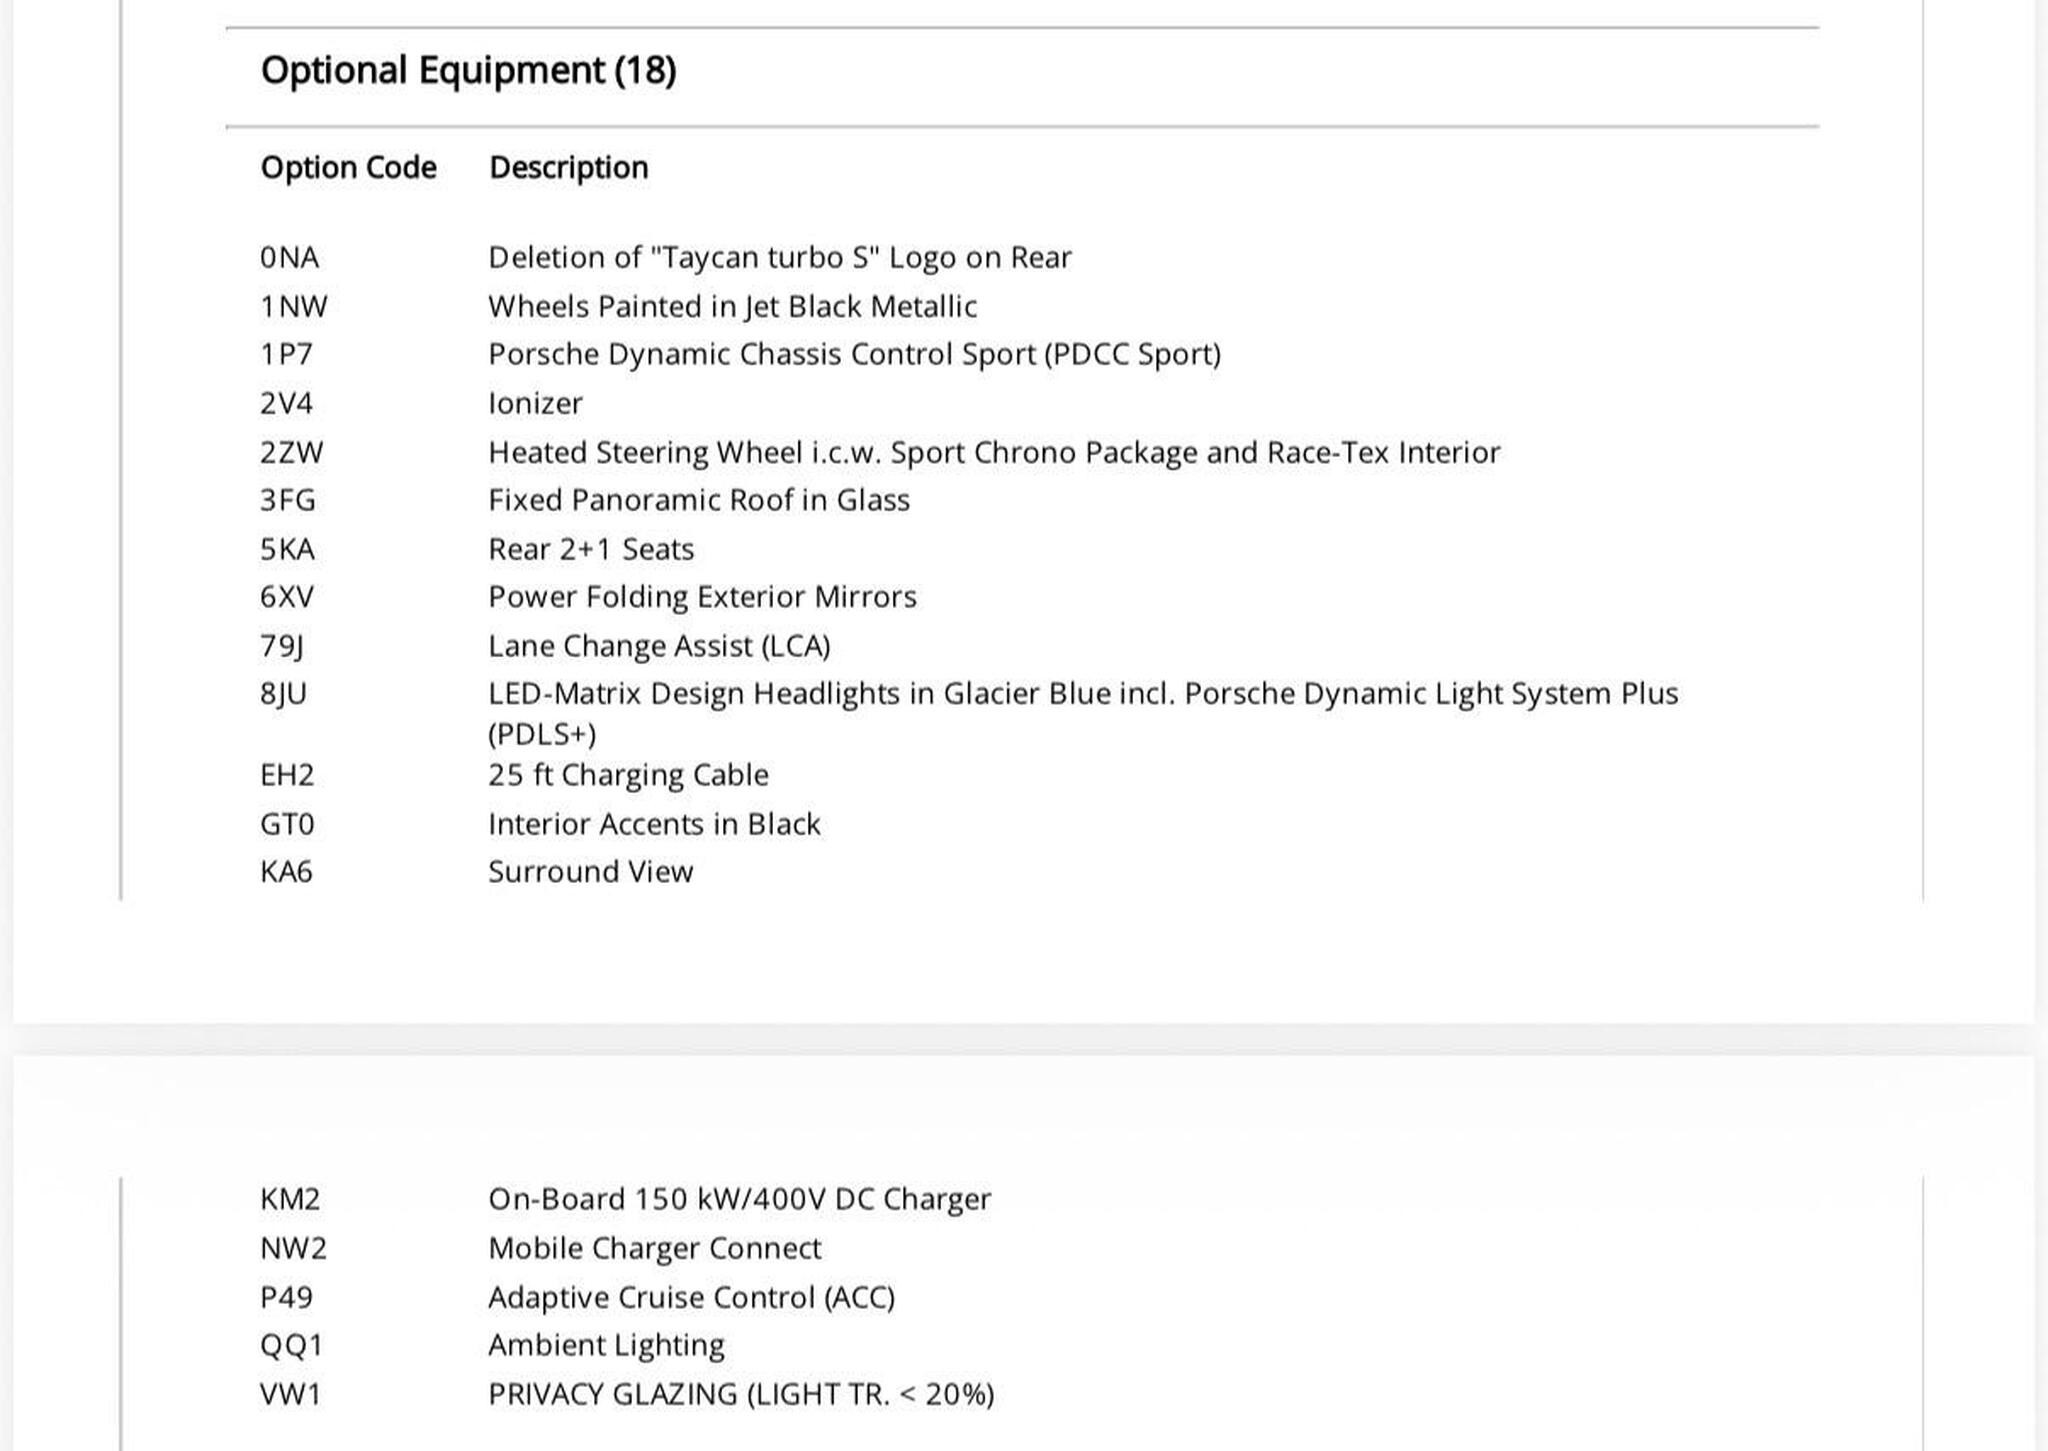Click Power Folding Exterior Mirrors text
Viewport: 2048px width, 1451px height.
click(x=702, y=597)
